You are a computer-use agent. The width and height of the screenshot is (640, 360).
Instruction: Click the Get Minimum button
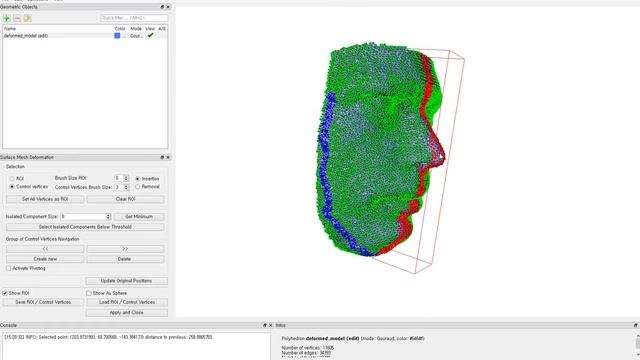[x=139, y=217]
